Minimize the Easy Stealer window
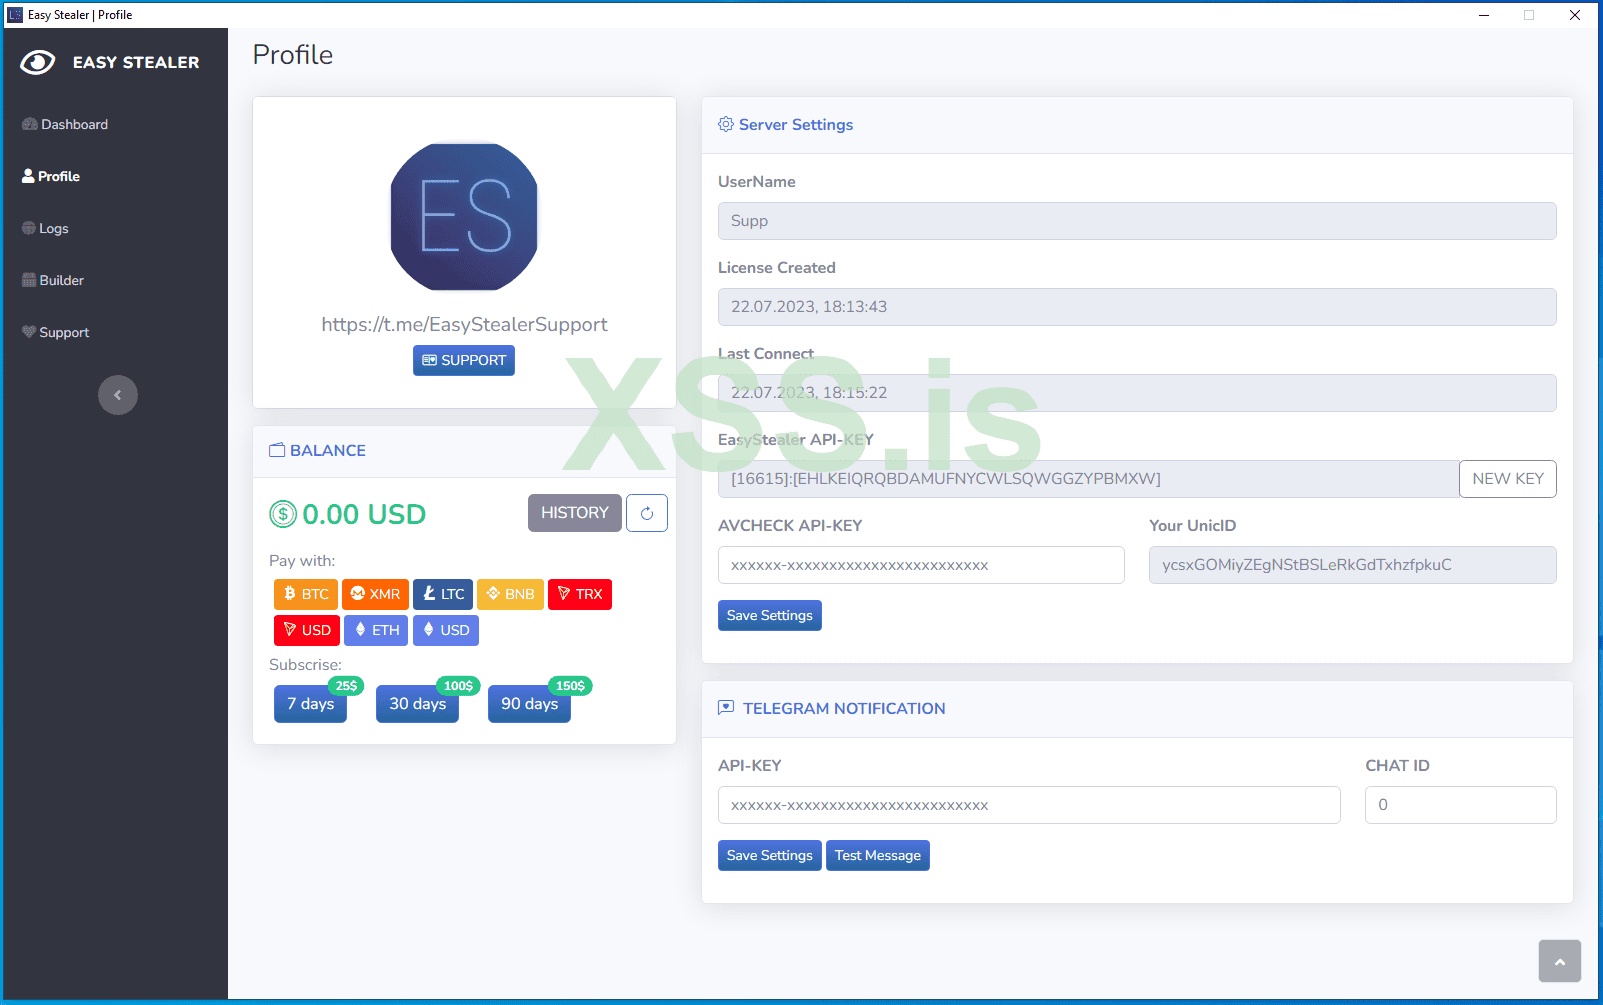Viewport: 1603px width, 1005px height. pos(1484,15)
